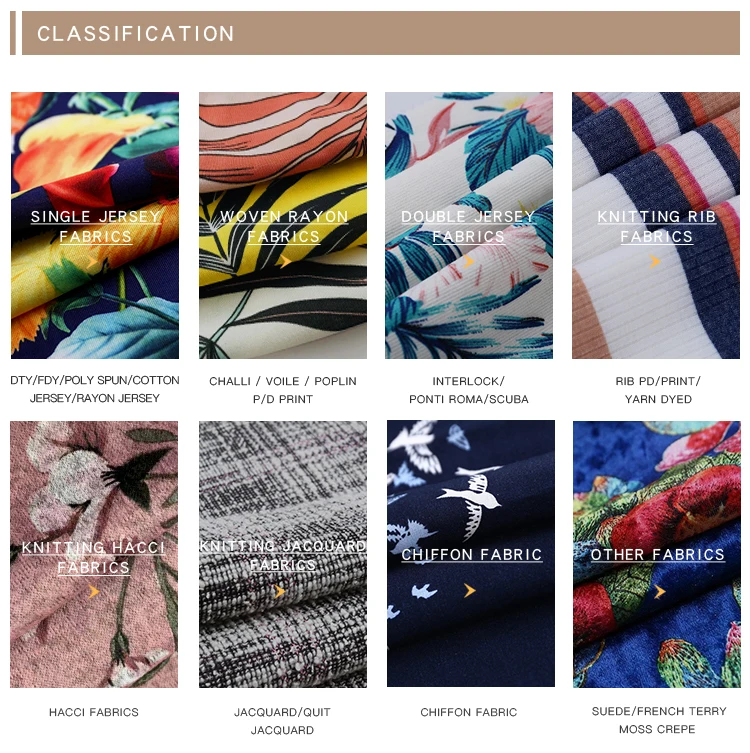The width and height of the screenshot is (750, 753).
Task: Select the Knitting Hacci Fabrics title
Action: tap(94, 557)
